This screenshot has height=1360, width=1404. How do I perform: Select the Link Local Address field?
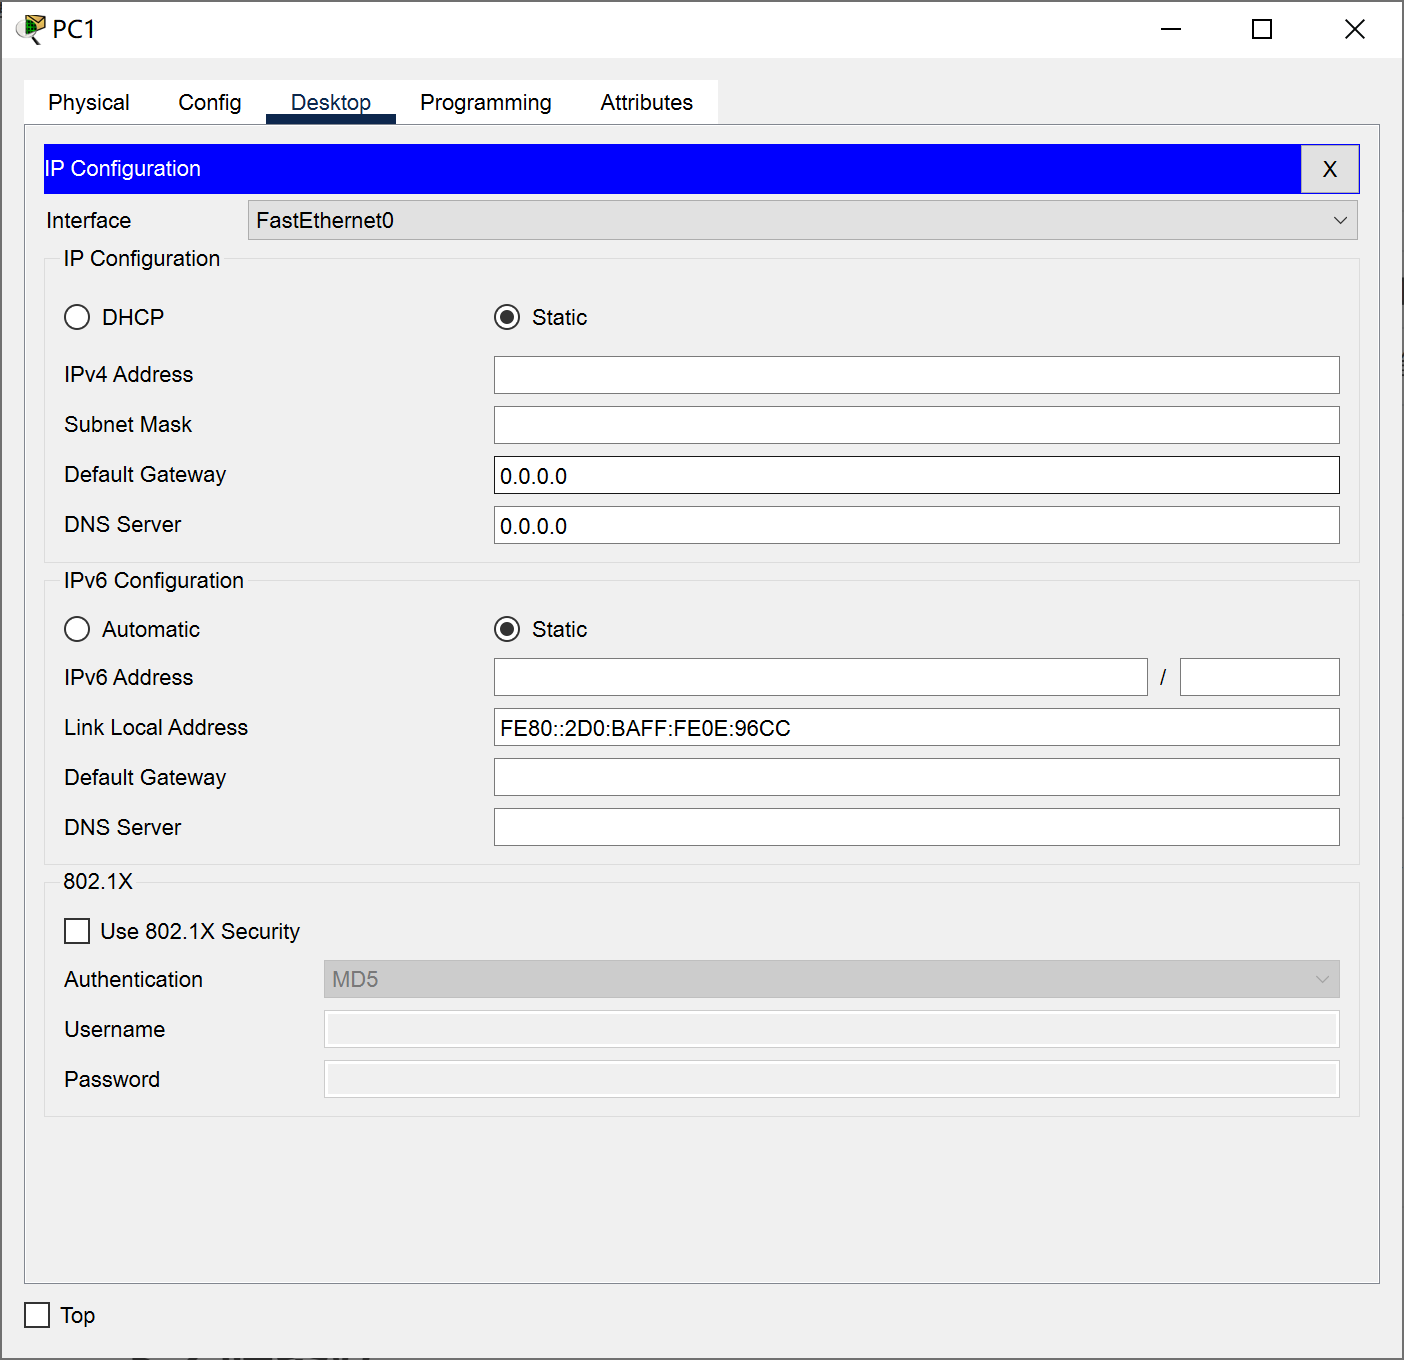pyautogui.click(x=915, y=727)
